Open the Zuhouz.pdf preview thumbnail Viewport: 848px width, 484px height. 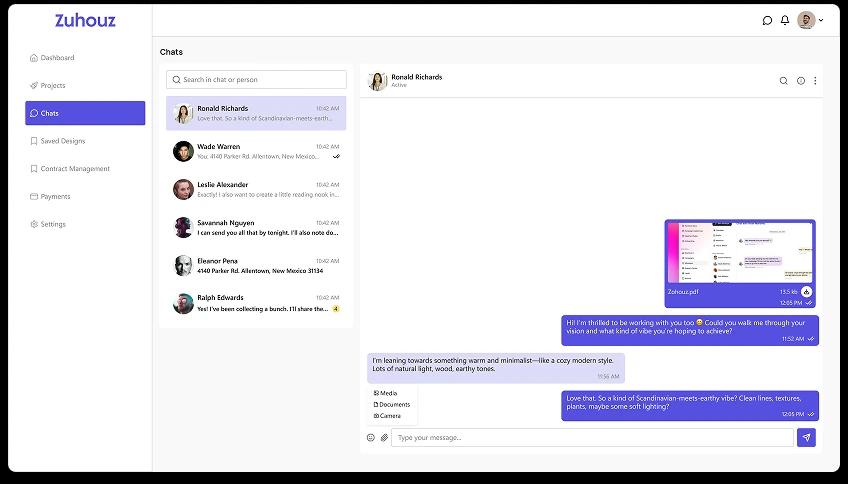[x=739, y=253]
